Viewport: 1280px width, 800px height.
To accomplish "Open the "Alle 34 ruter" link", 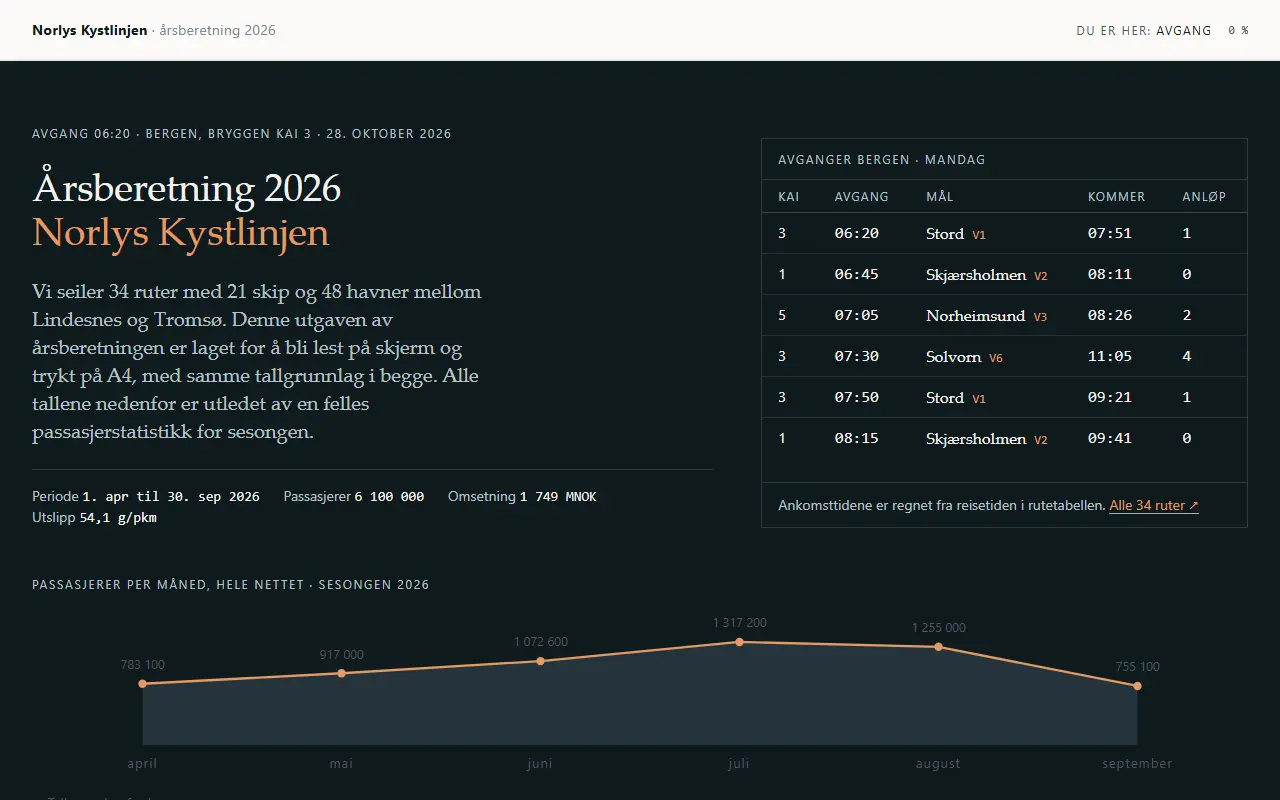I will click(1154, 505).
